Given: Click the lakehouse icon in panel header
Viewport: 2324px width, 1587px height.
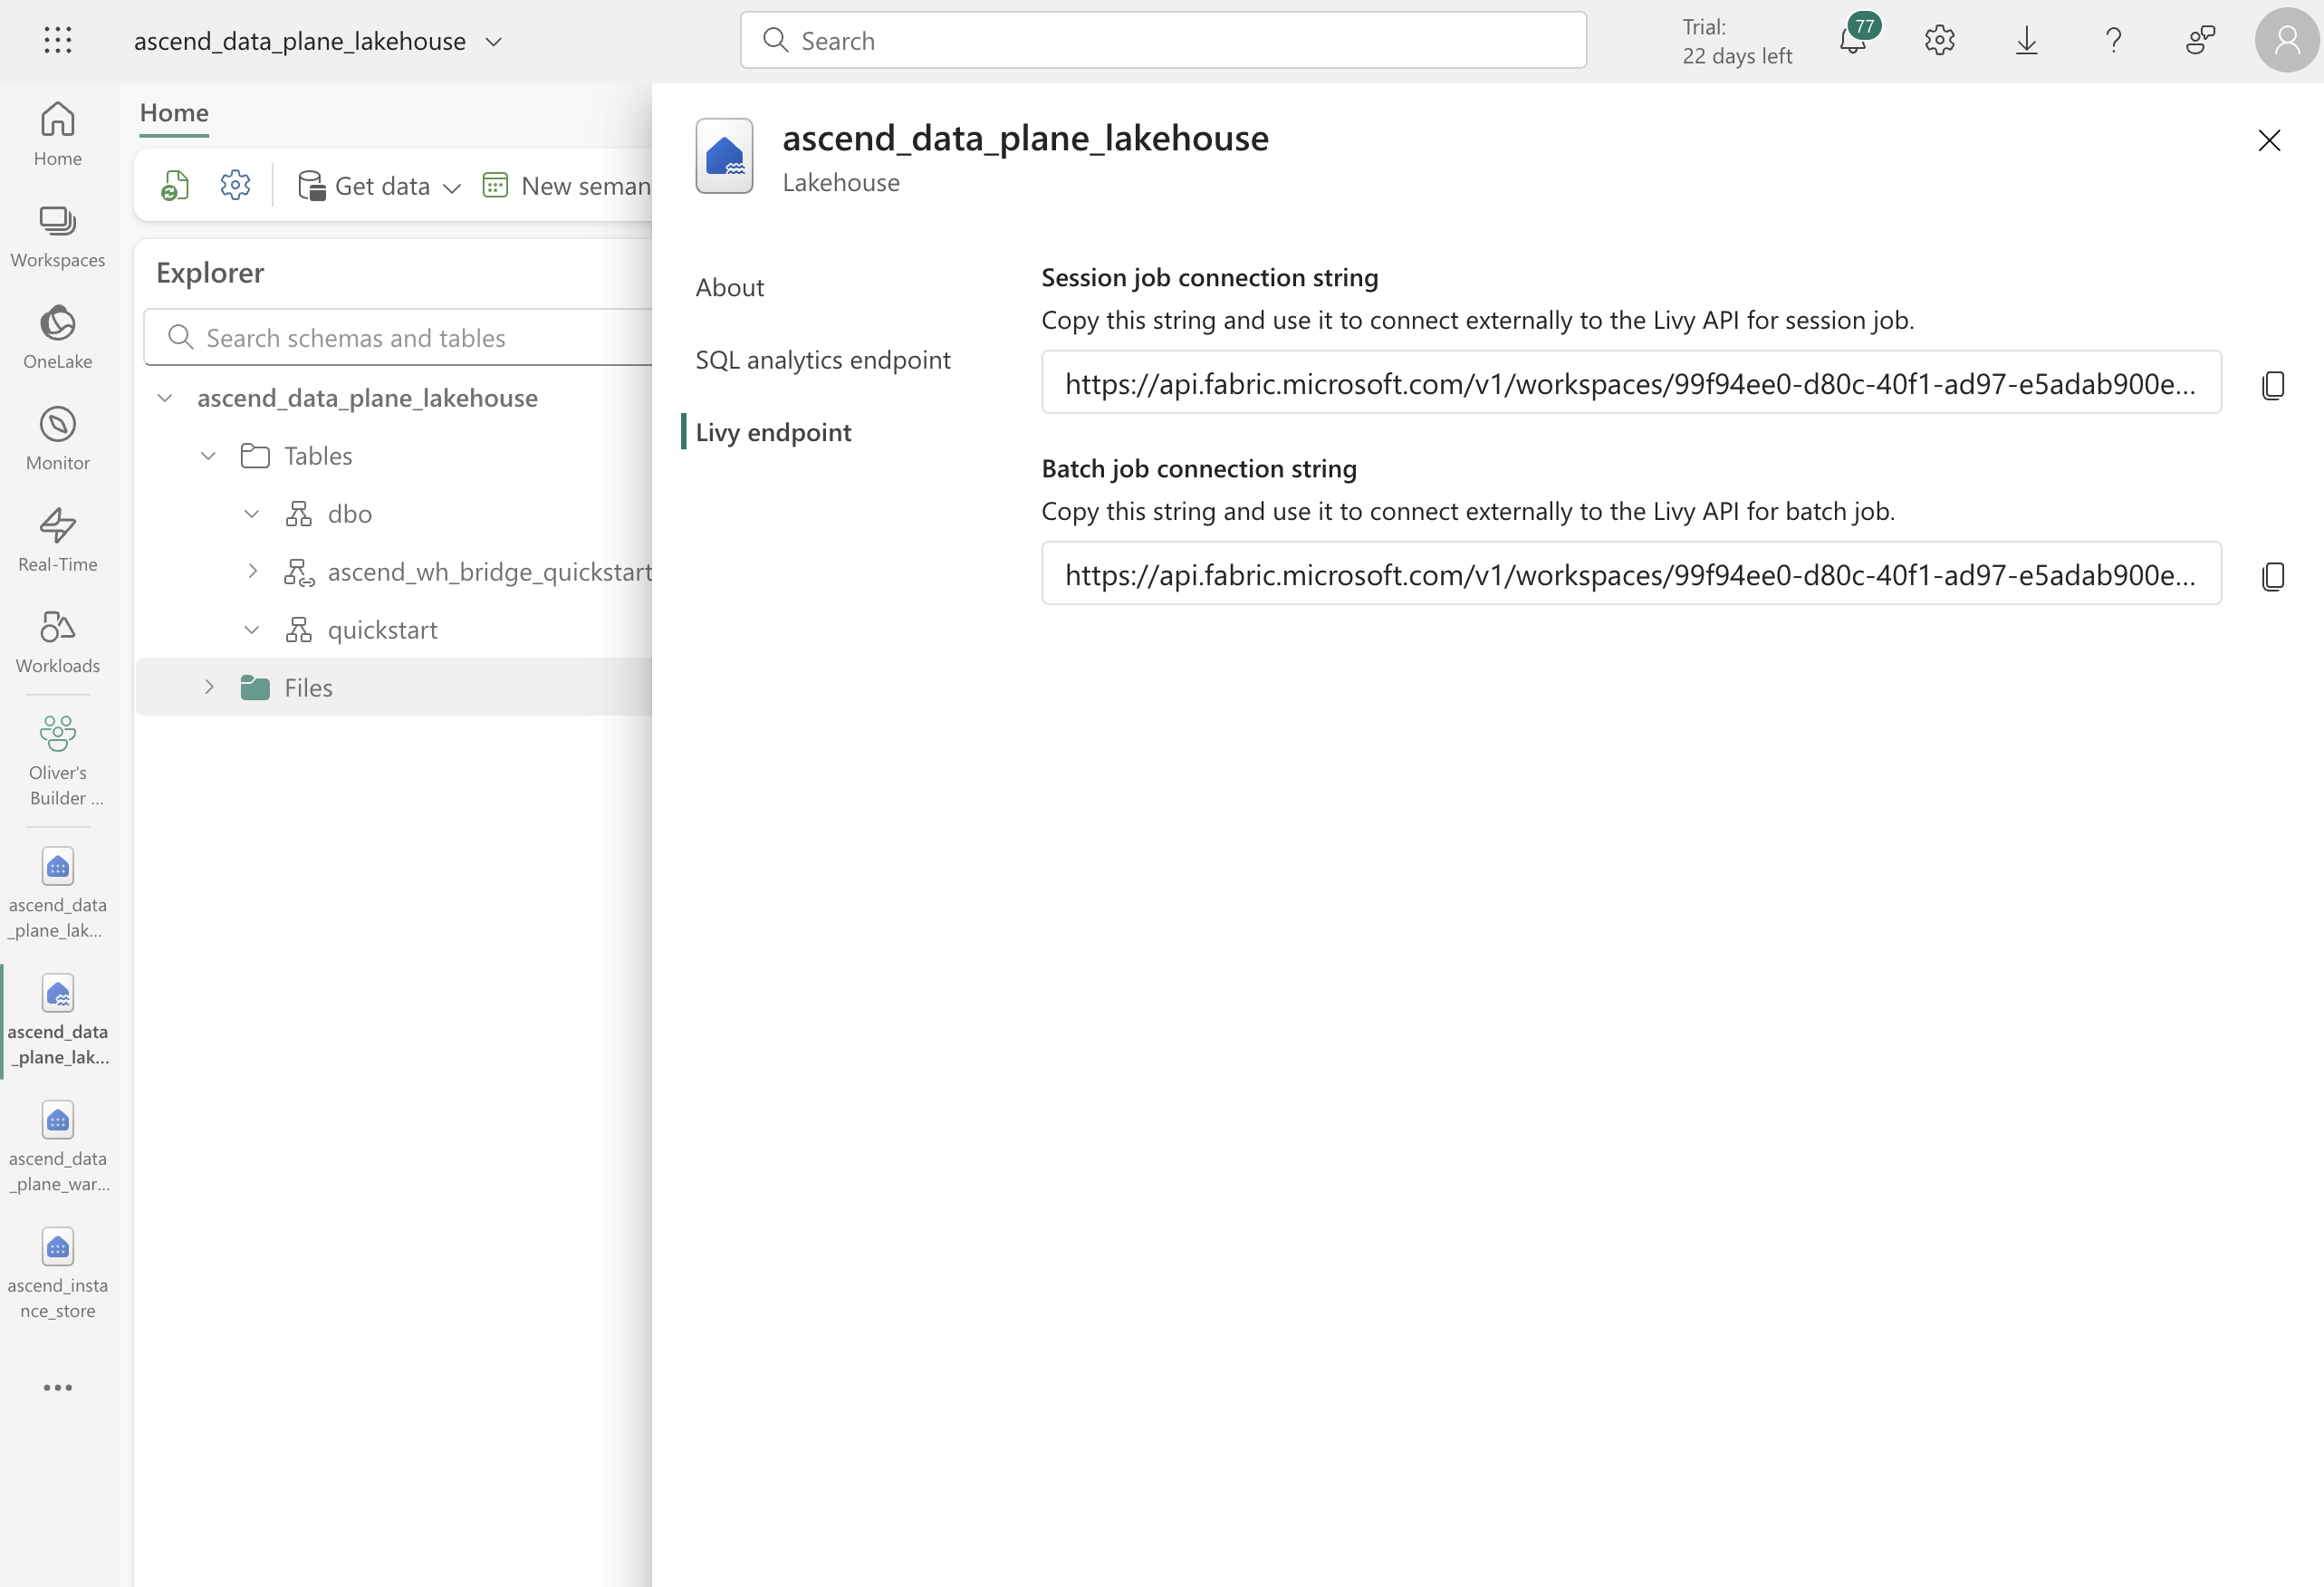Looking at the screenshot, I should [724, 156].
